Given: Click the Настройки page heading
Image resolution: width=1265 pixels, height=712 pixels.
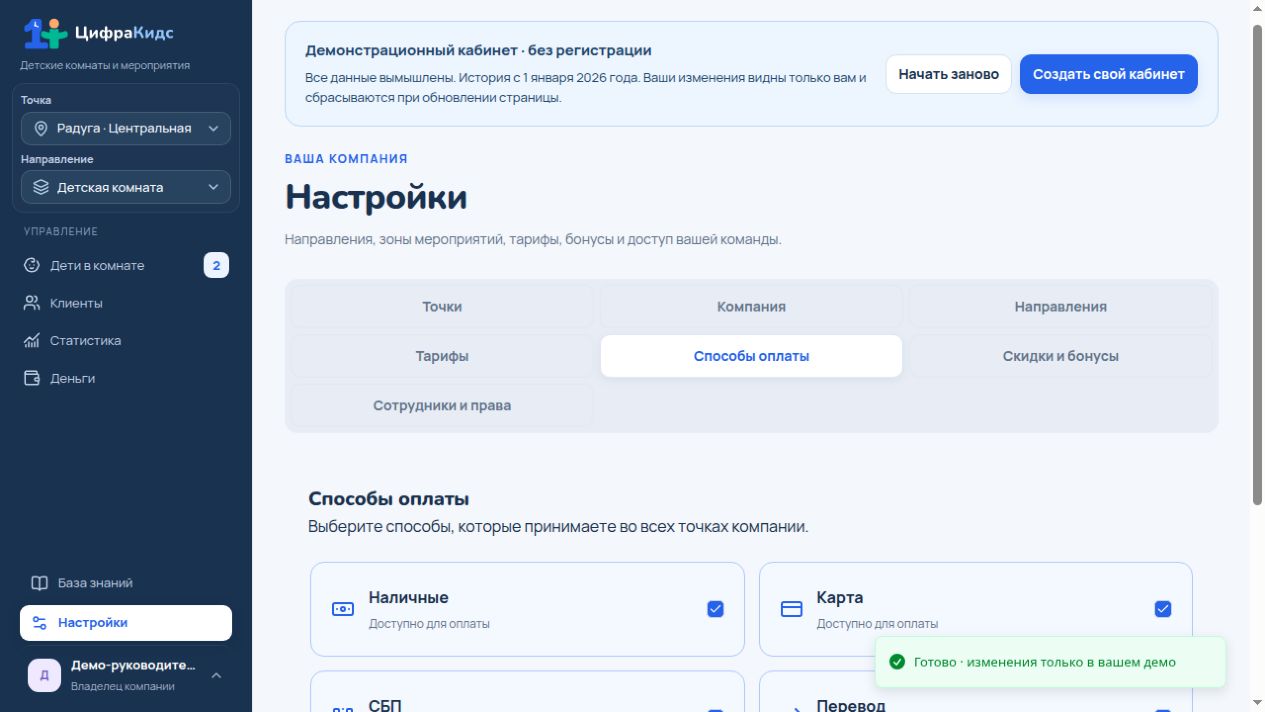Looking at the screenshot, I should [x=376, y=197].
